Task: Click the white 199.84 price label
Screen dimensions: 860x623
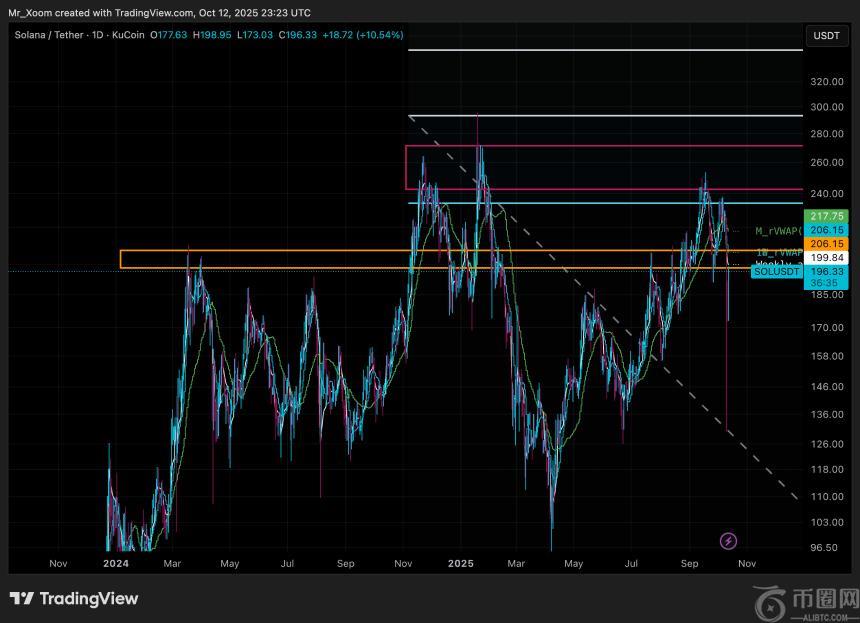Action: pyautogui.click(x=826, y=257)
